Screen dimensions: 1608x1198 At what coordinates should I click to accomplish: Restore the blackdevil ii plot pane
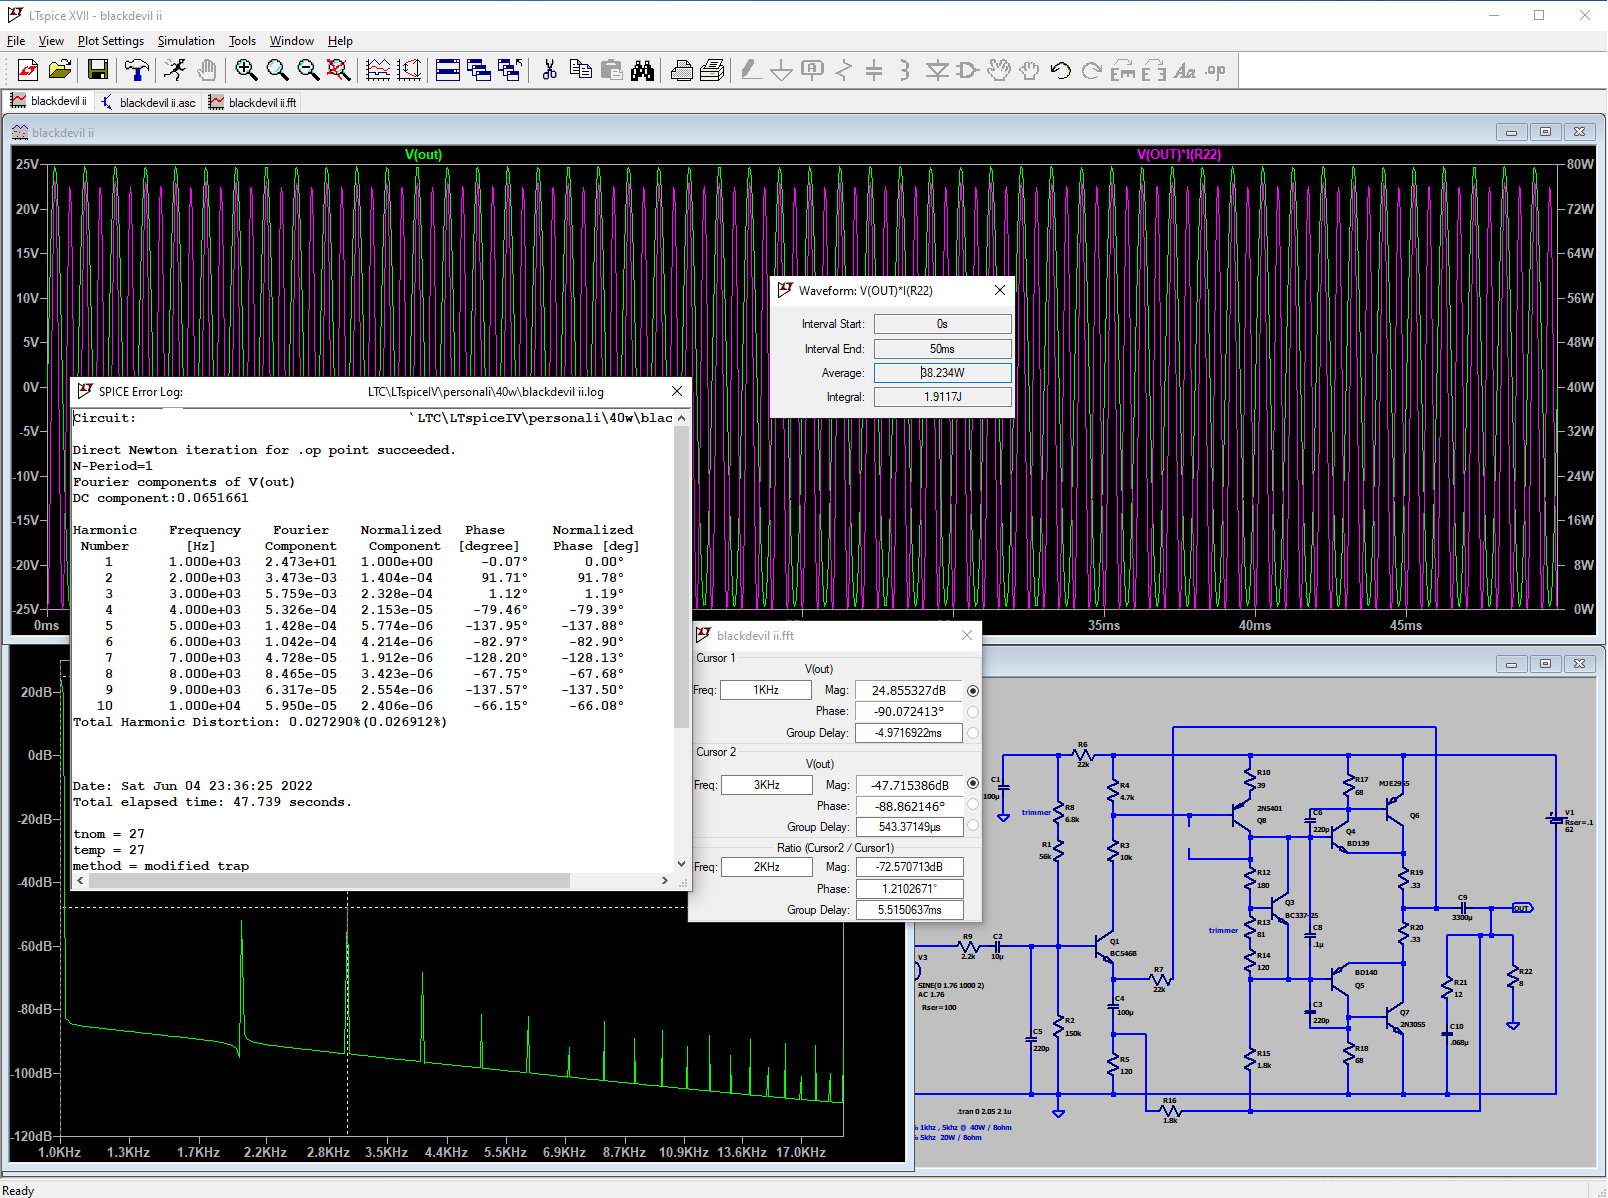point(1545,132)
